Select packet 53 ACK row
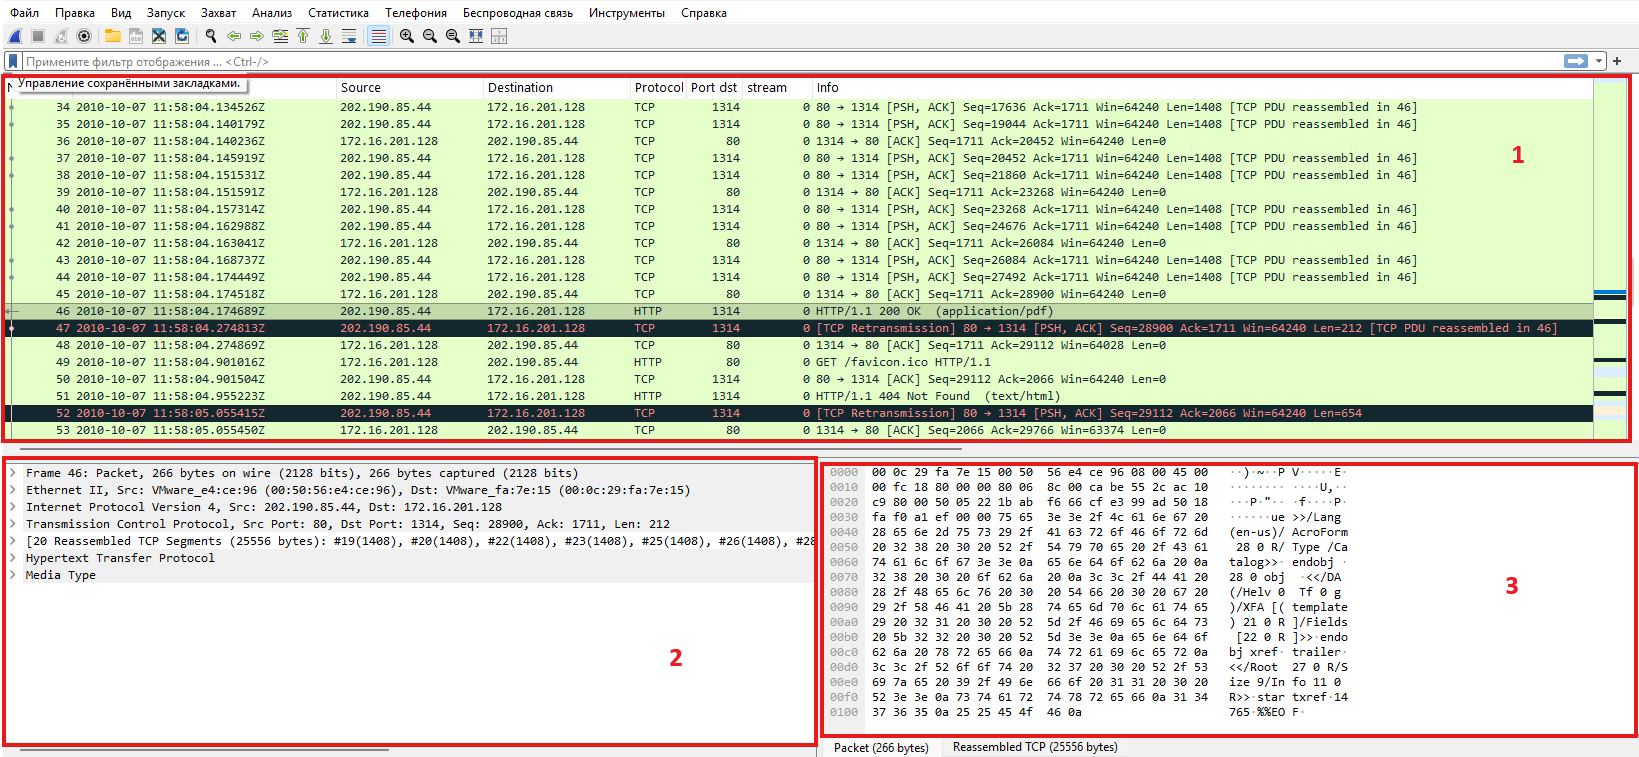Viewport: 1639px width, 757px height. pos(799,431)
